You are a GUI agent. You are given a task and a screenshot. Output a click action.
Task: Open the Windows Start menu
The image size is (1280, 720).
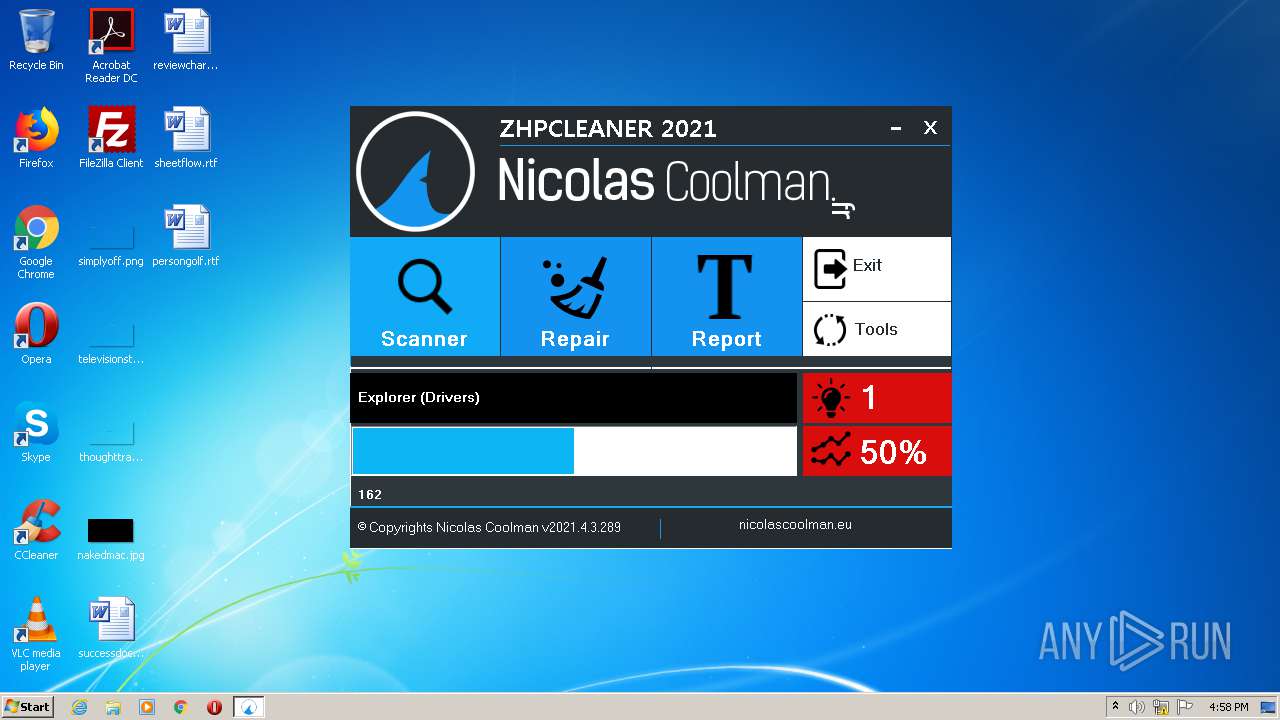[28, 706]
